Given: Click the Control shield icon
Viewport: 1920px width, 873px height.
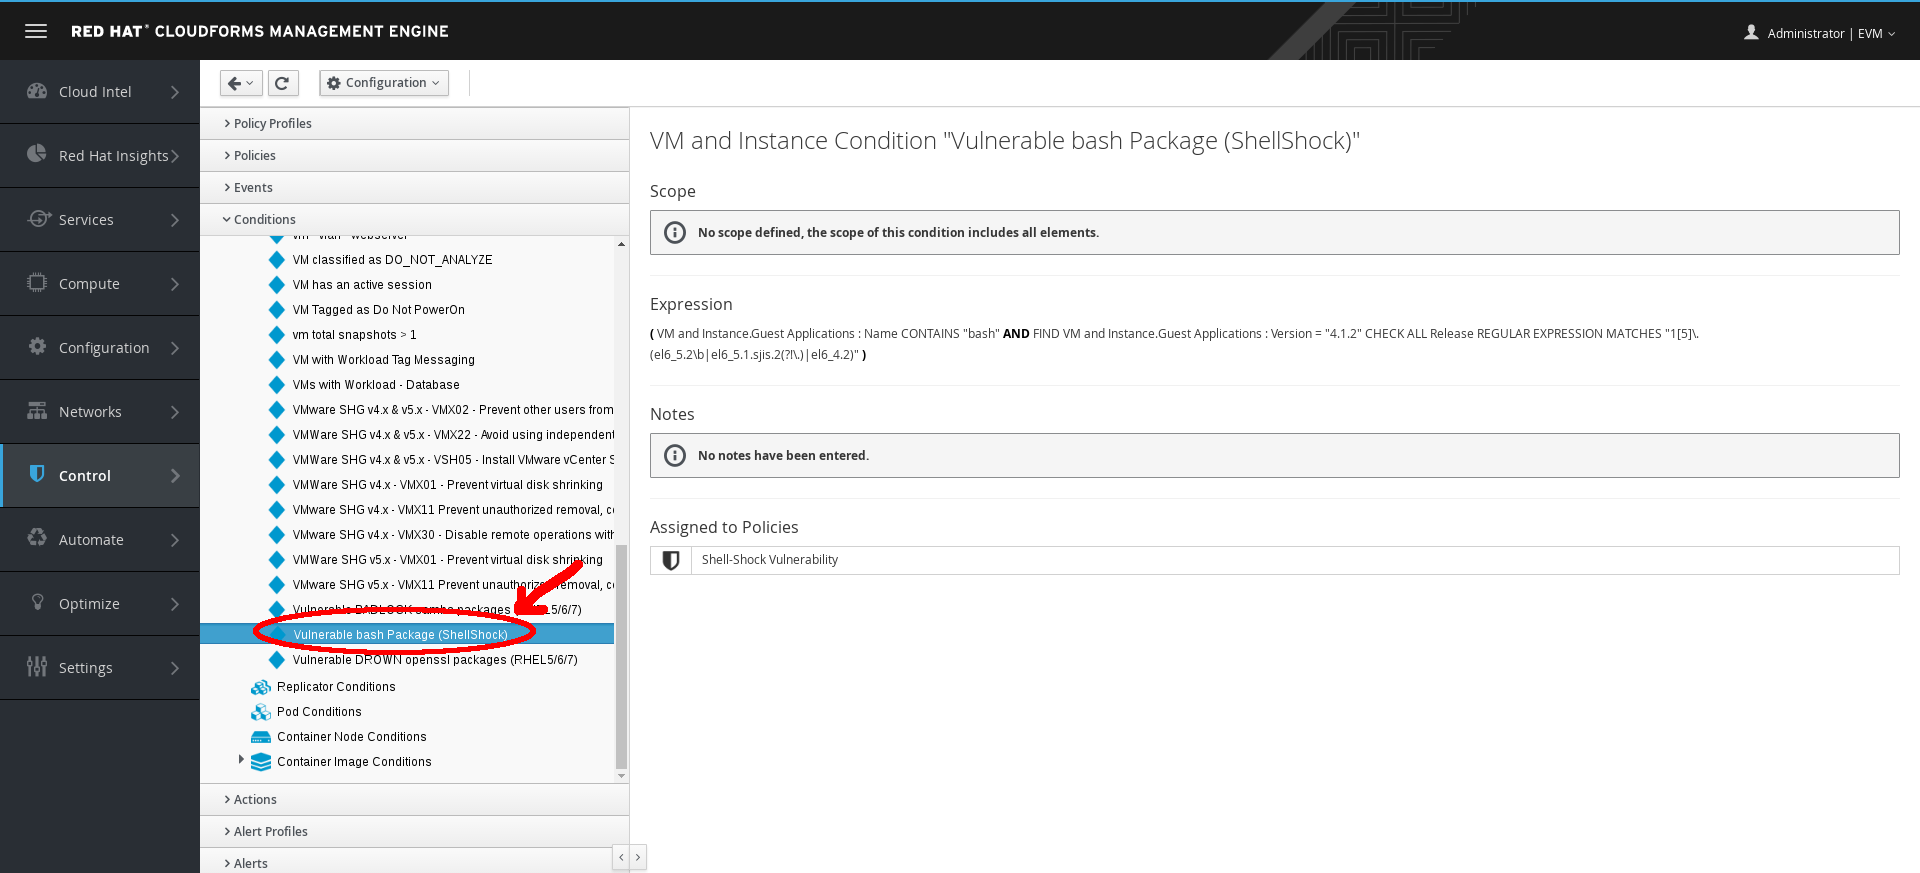Looking at the screenshot, I should click(37, 474).
